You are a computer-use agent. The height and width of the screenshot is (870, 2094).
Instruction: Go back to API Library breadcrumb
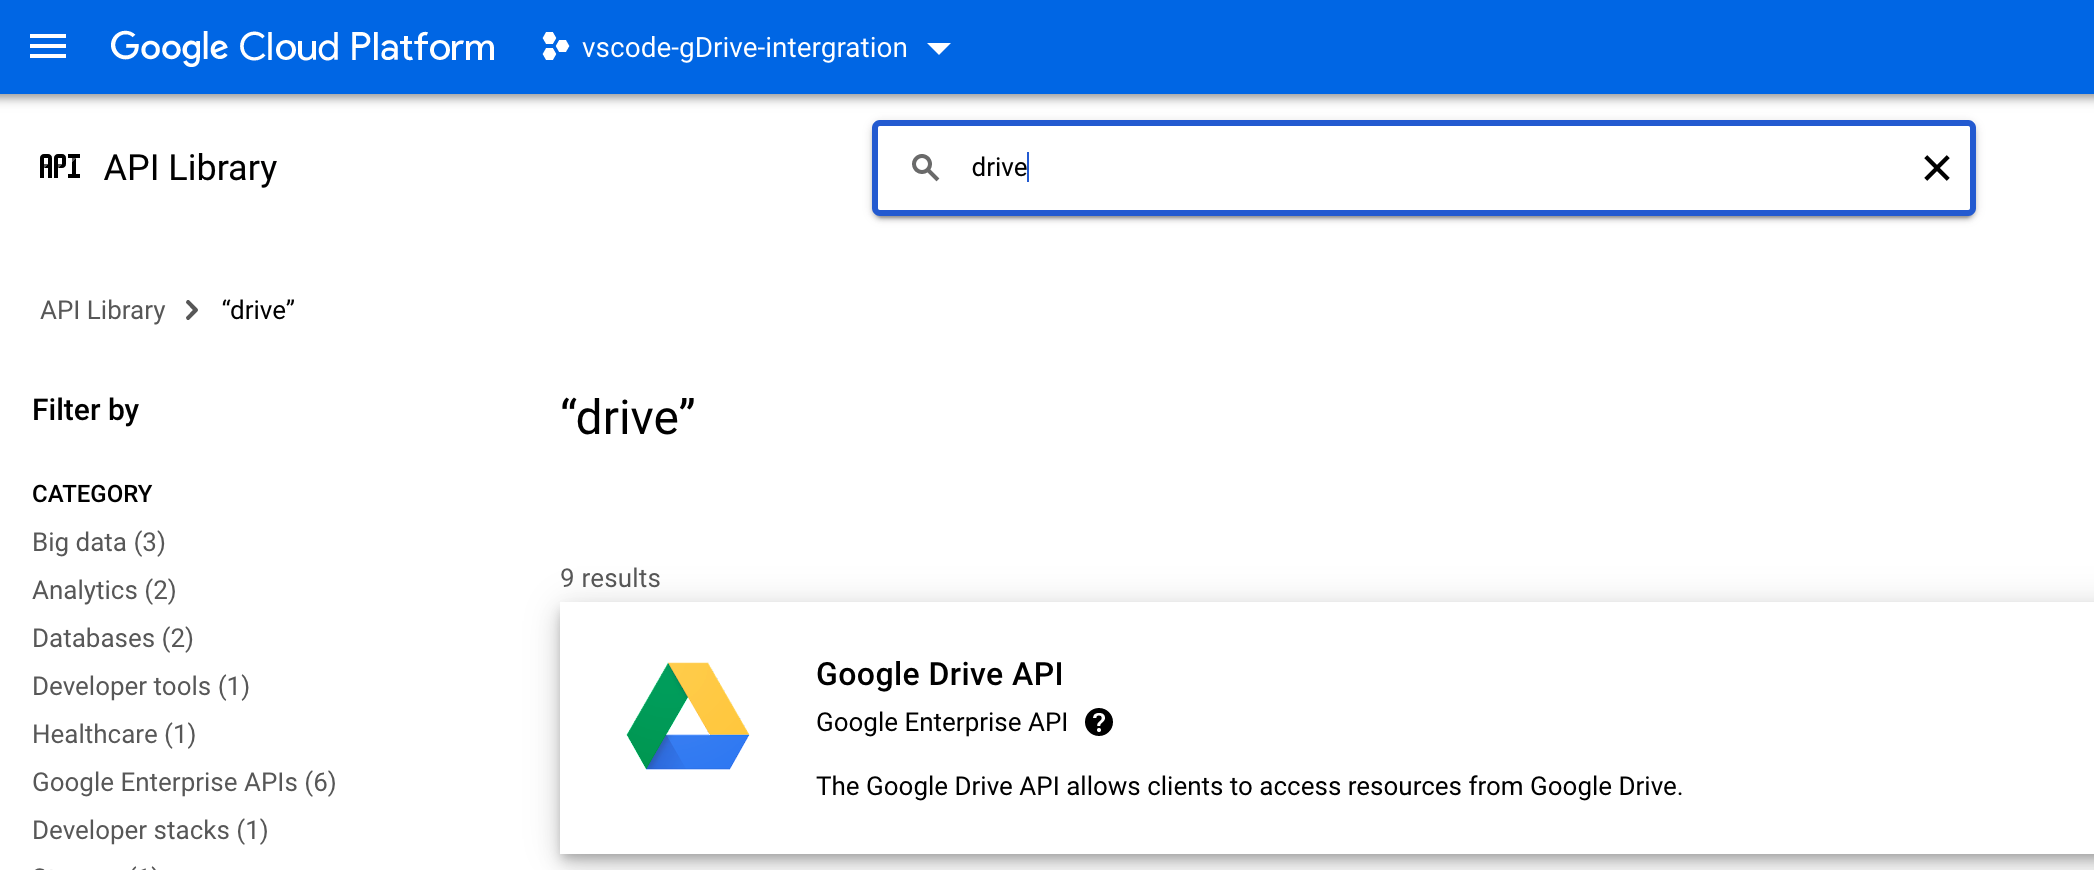pyautogui.click(x=102, y=311)
